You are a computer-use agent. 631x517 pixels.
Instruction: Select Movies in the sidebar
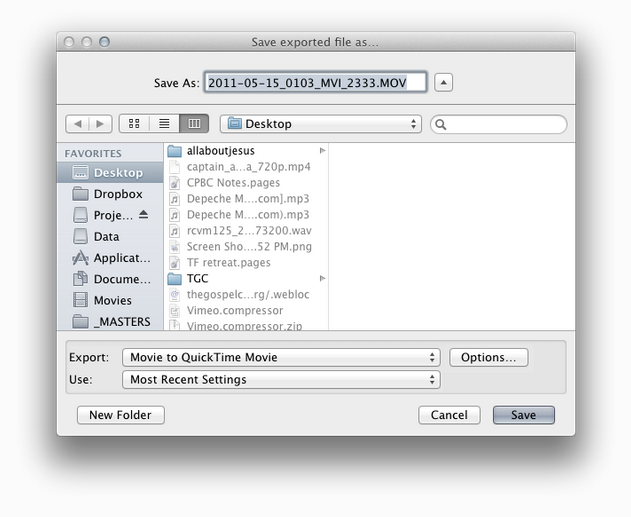[x=110, y=301]
